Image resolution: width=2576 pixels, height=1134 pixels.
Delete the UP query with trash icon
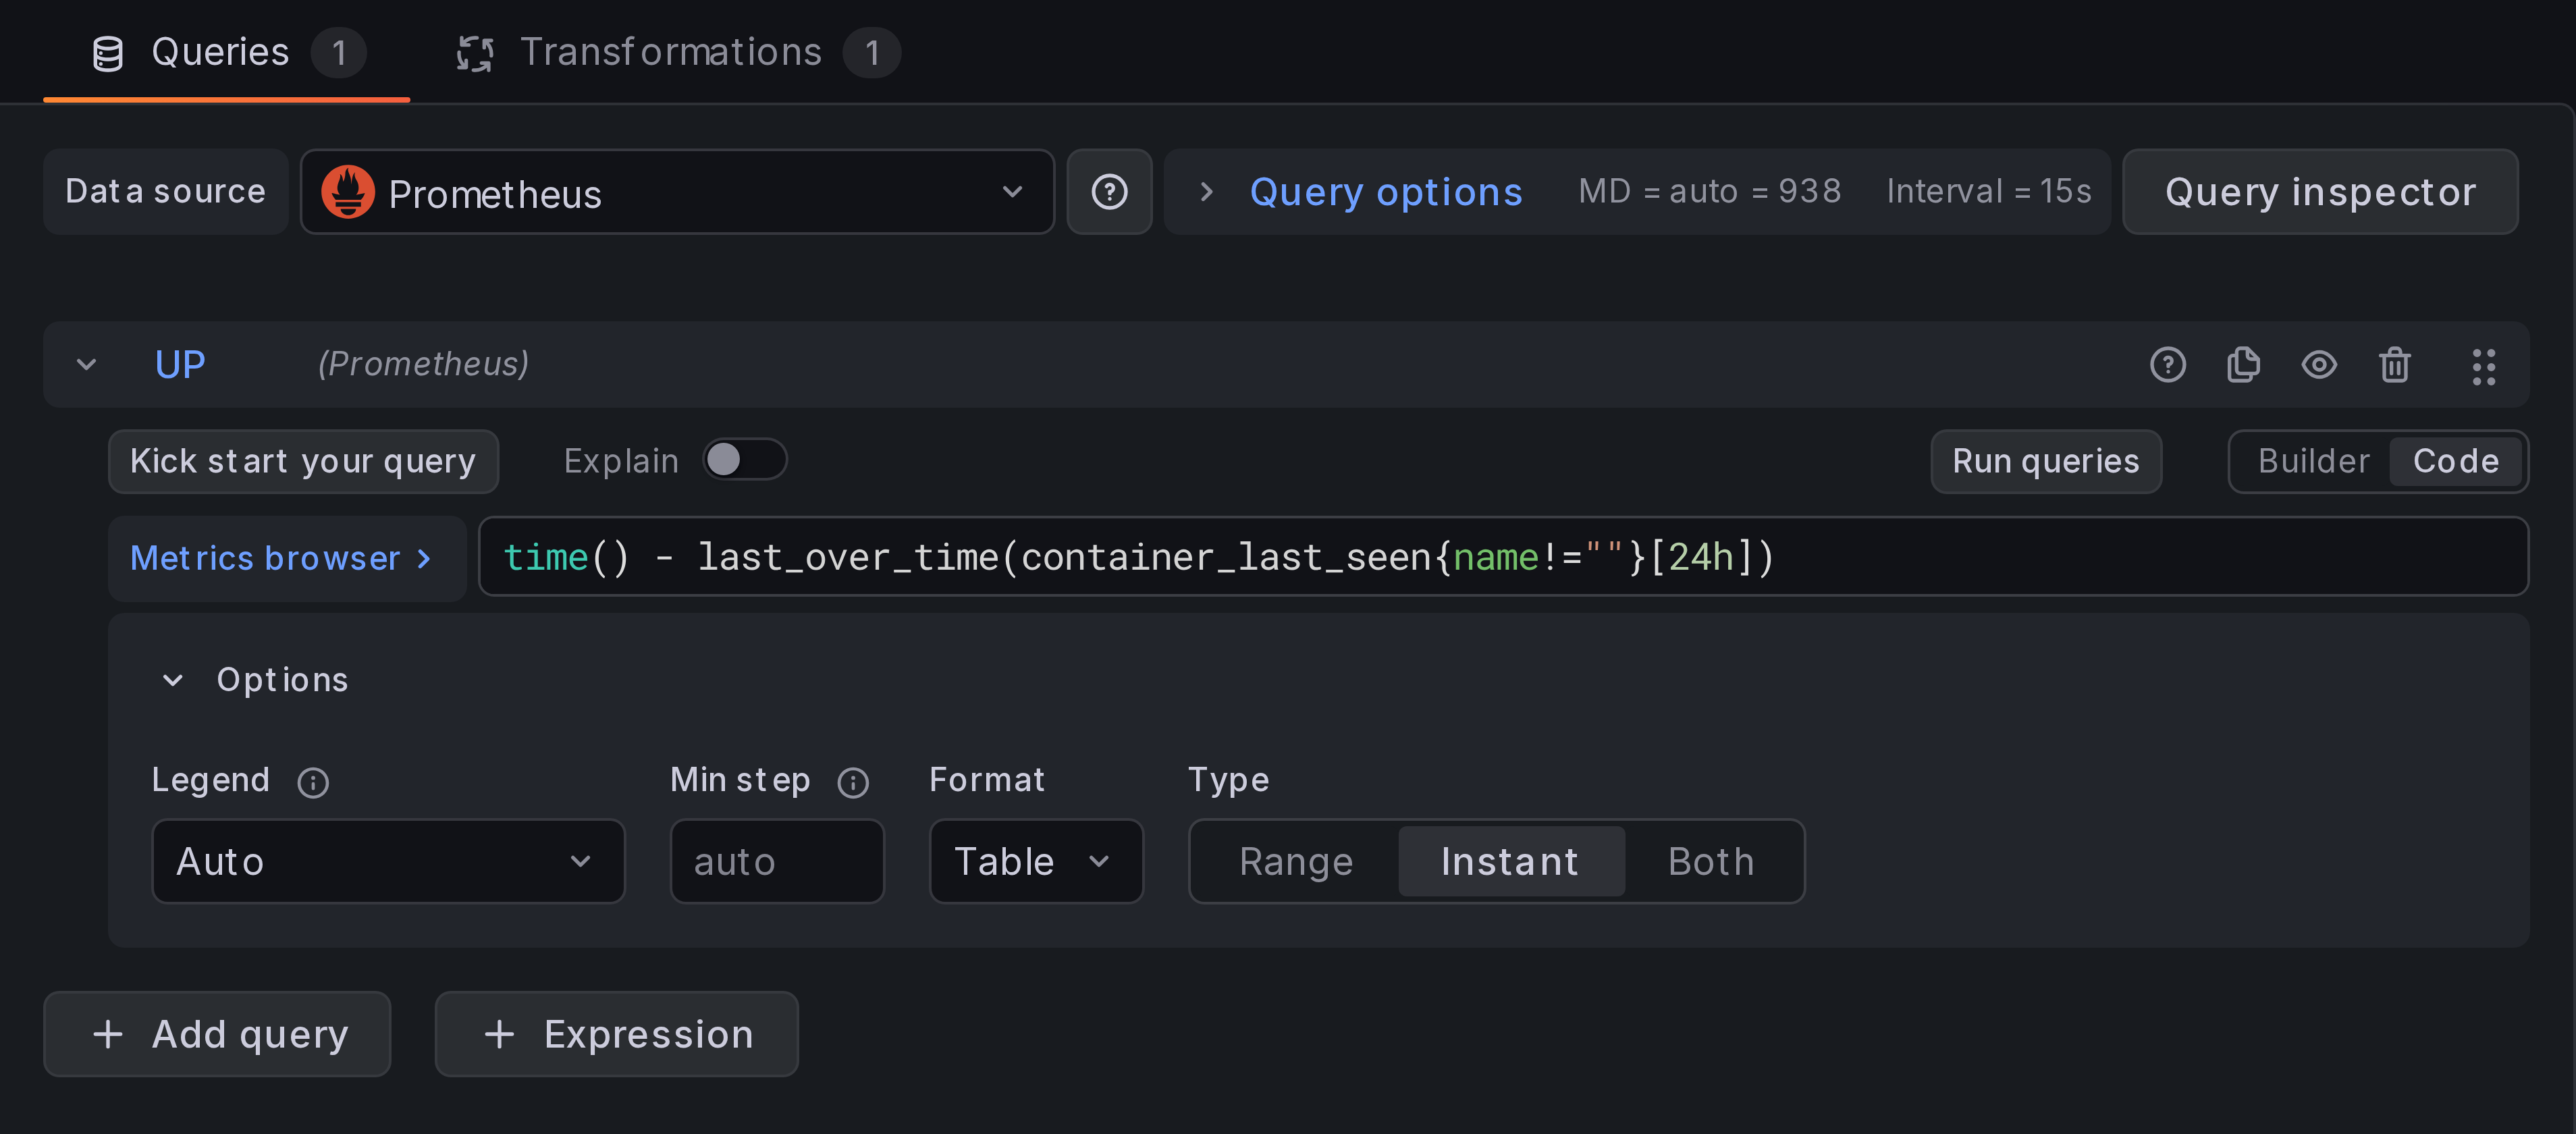2395,364
